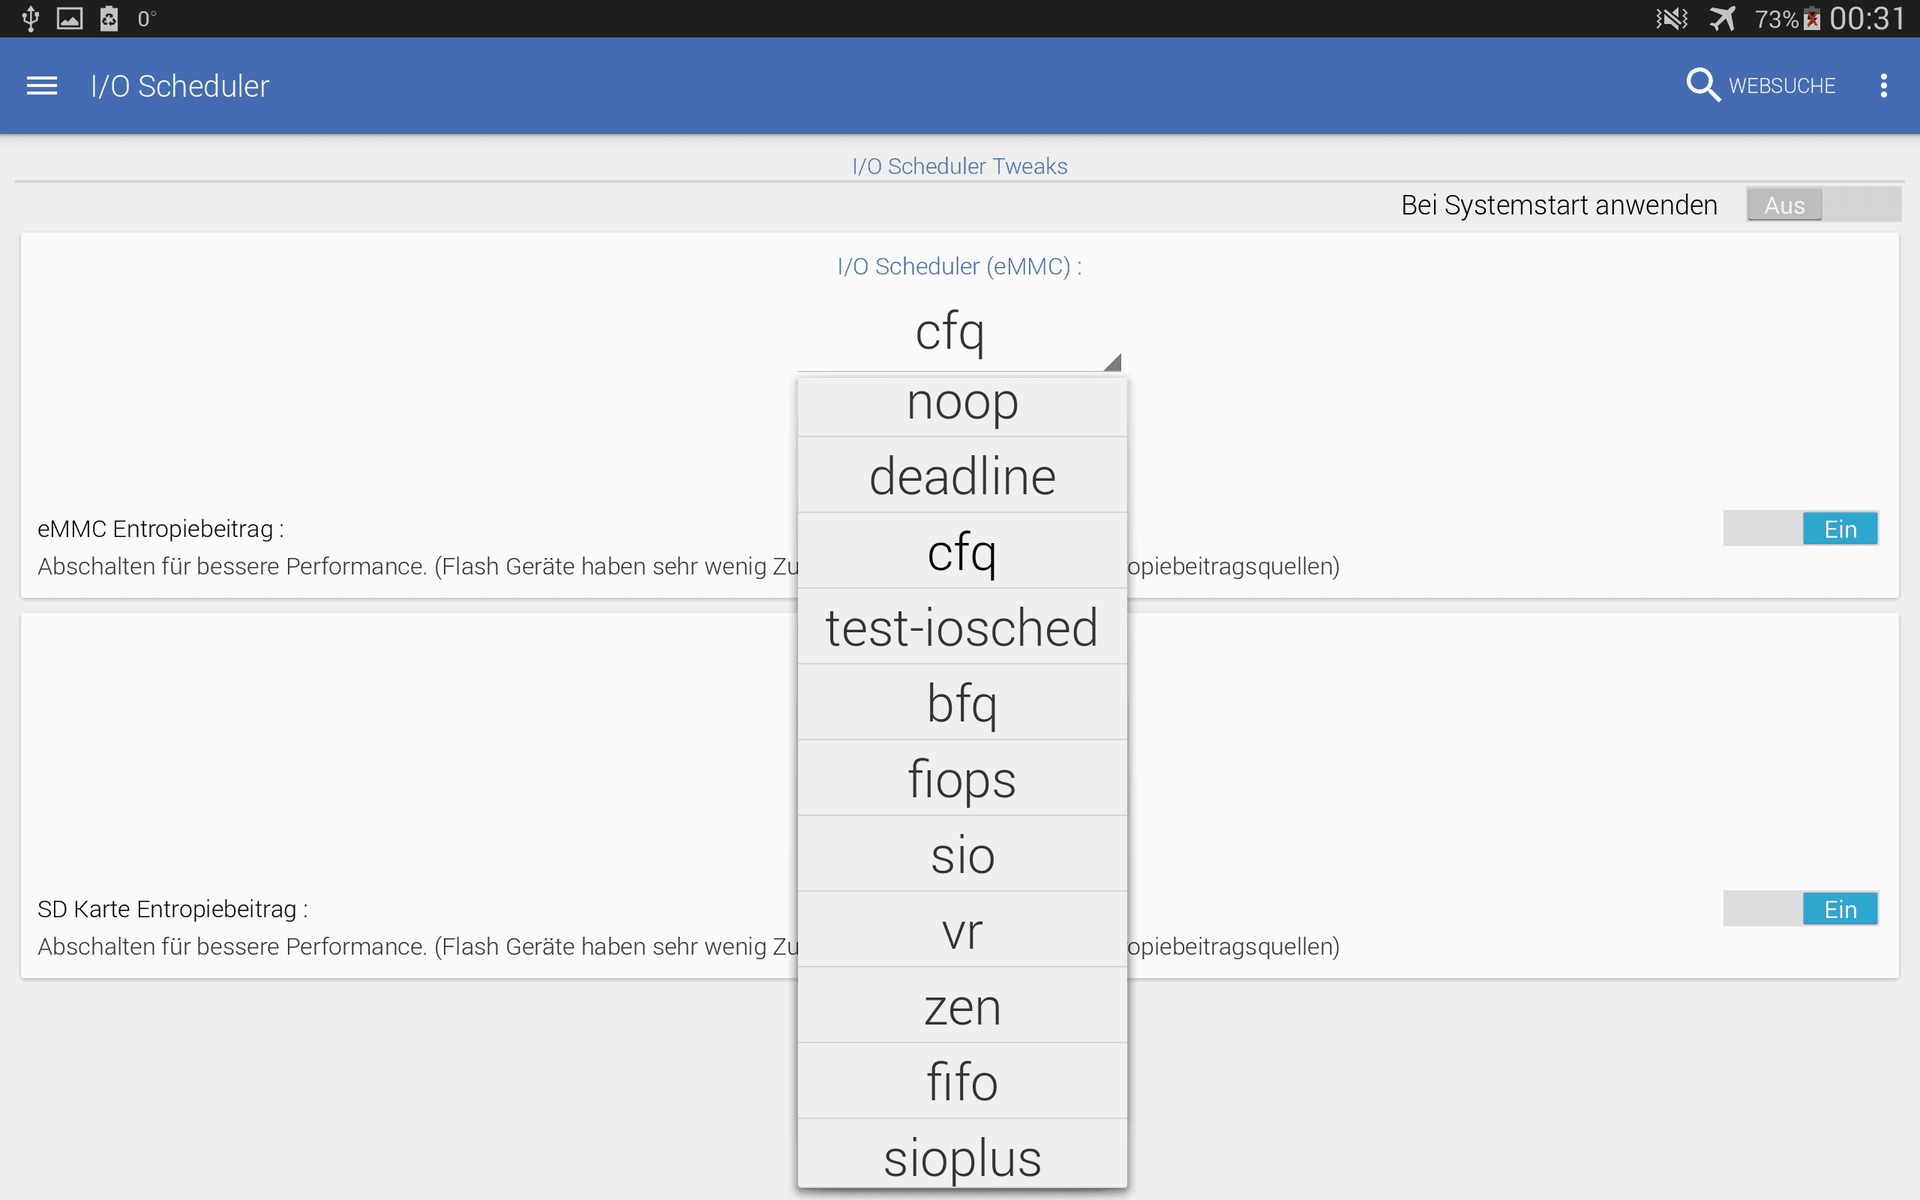Select noop from scheduler list
The height and width of the screenshot is (1200, 1920).
(962, 404)
